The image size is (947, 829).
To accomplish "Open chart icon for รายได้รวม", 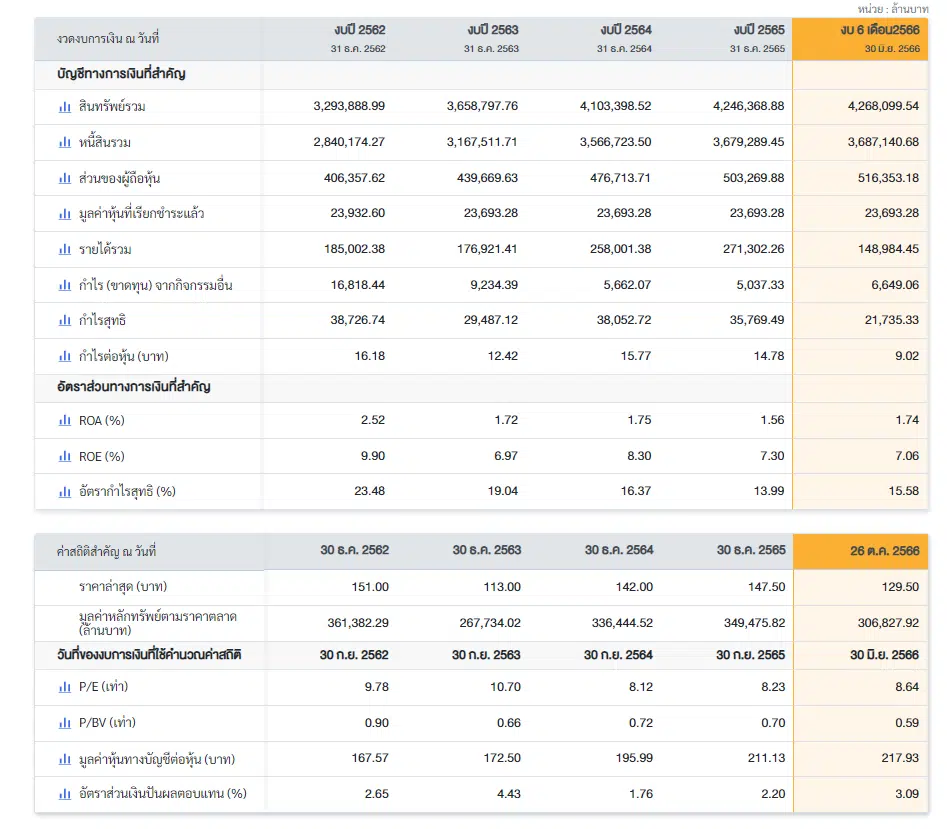I will [x=65, y=249].
